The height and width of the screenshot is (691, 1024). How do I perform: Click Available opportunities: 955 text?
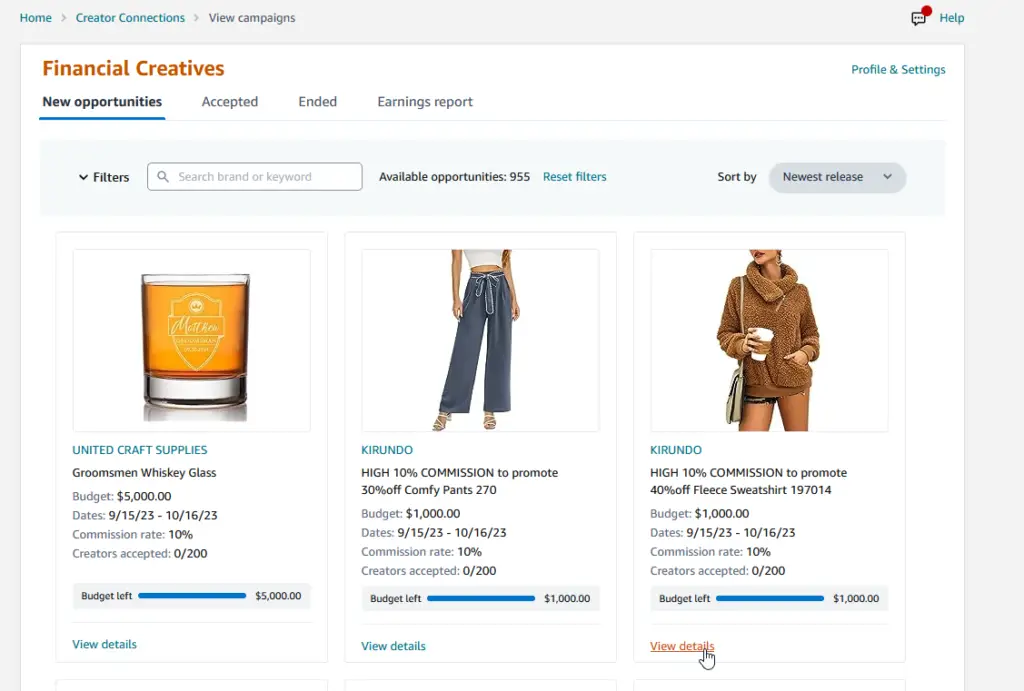(x=455, y=177)
